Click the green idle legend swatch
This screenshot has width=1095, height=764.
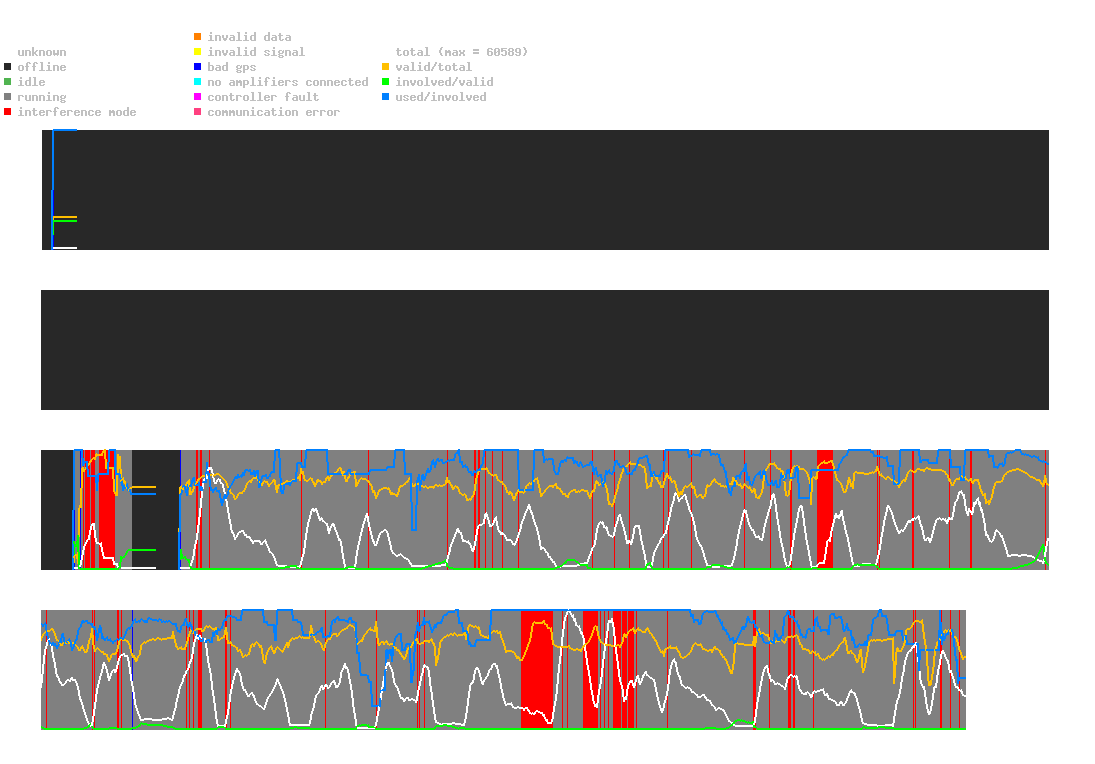pyautogui.click(x=8, y=82)
